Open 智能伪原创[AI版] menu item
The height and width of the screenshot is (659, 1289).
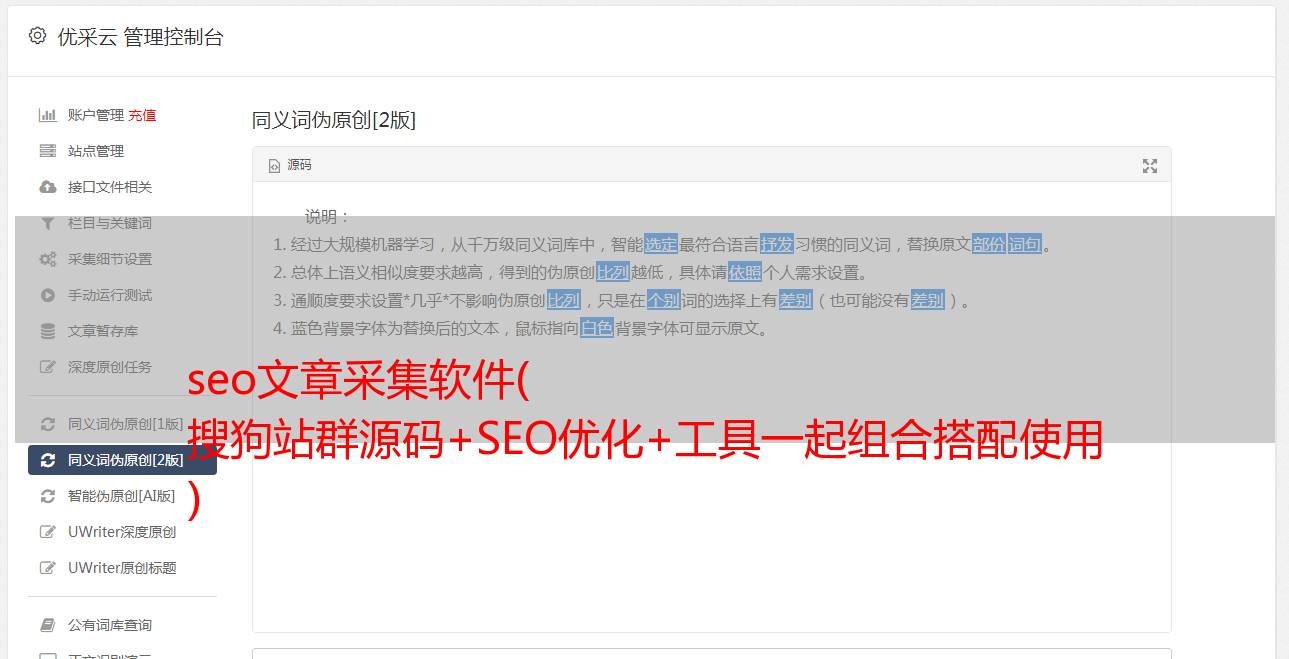122,496
